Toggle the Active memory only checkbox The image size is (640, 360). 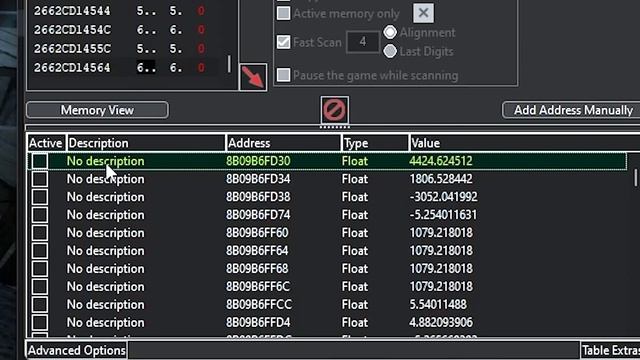283,13
